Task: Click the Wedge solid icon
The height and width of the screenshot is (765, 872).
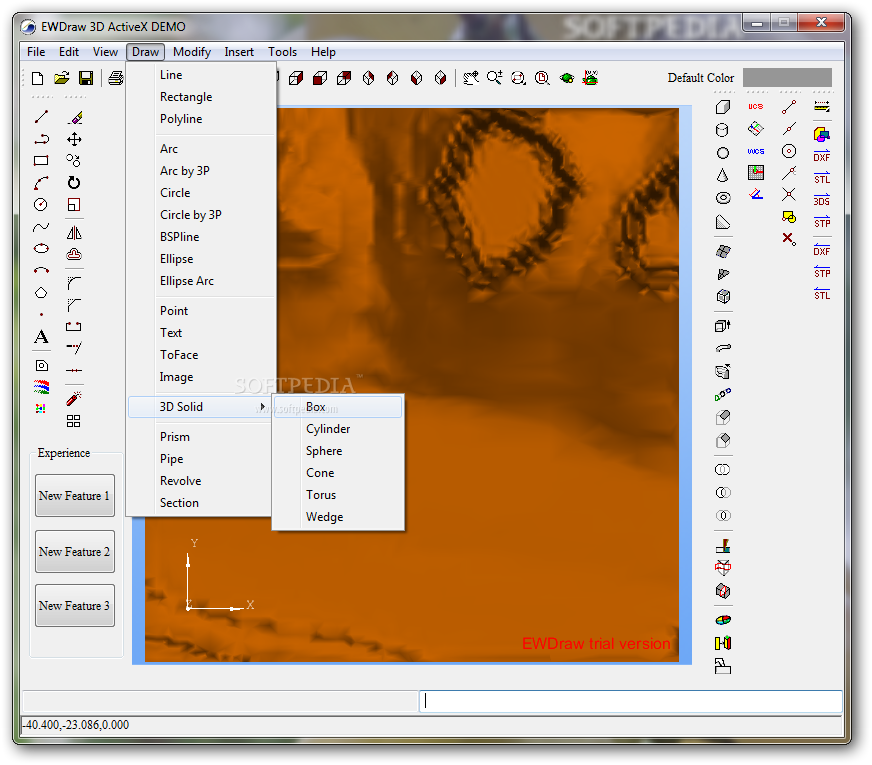Action: pyautogui.click(x=723, y=222)
